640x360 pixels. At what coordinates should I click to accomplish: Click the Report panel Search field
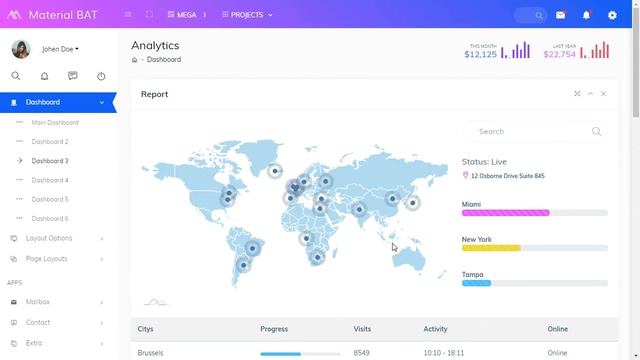tap(535, 131)
